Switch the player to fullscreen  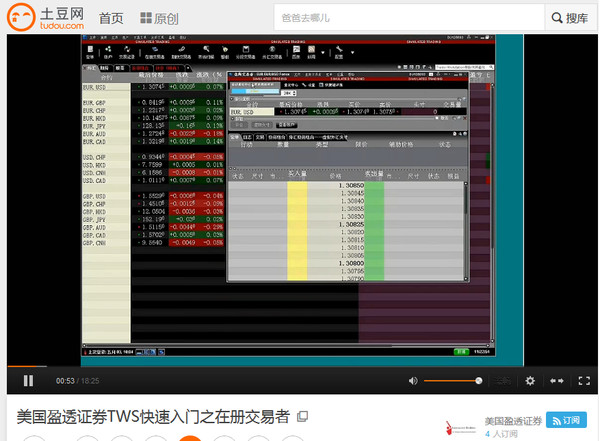584,381
